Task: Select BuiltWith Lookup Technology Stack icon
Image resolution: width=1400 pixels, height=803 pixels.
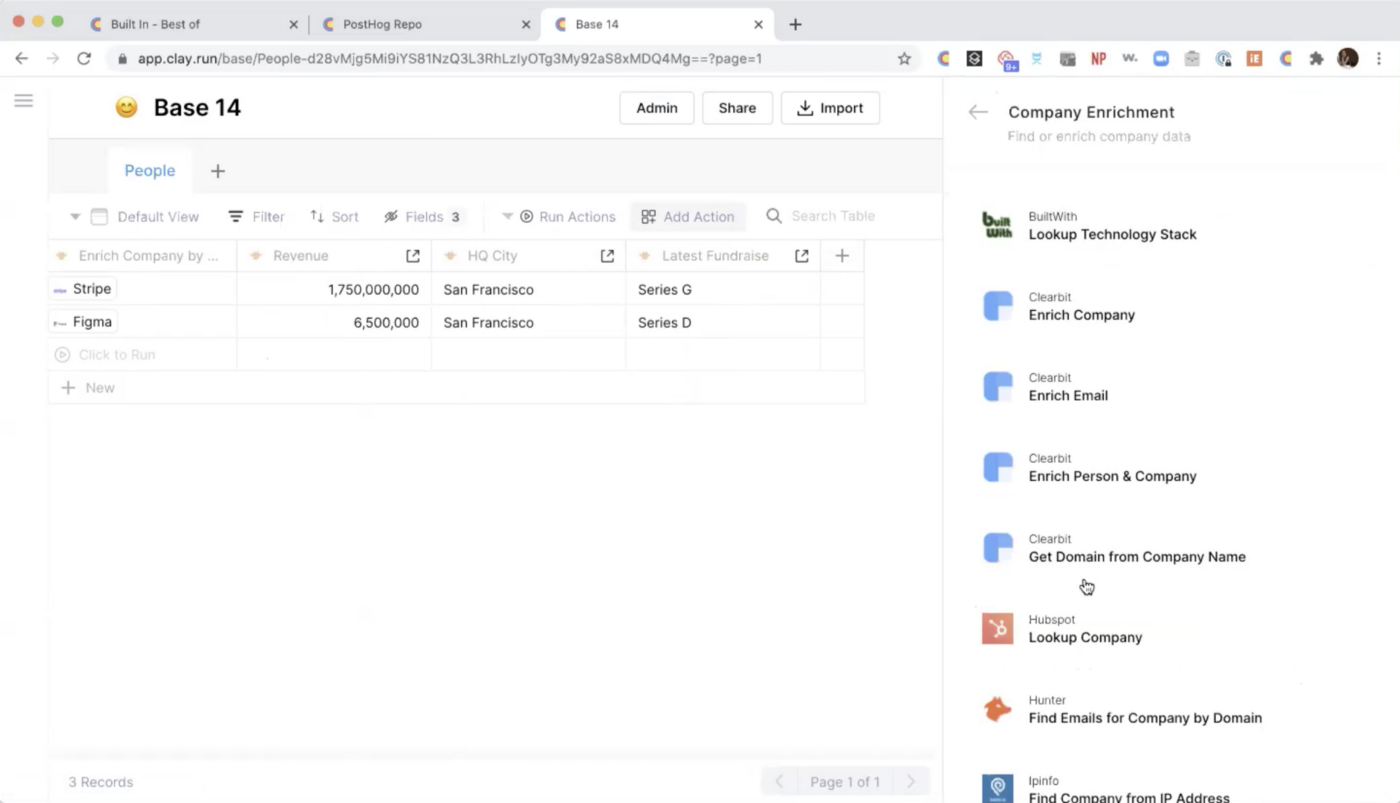Action: pos(997,225)
